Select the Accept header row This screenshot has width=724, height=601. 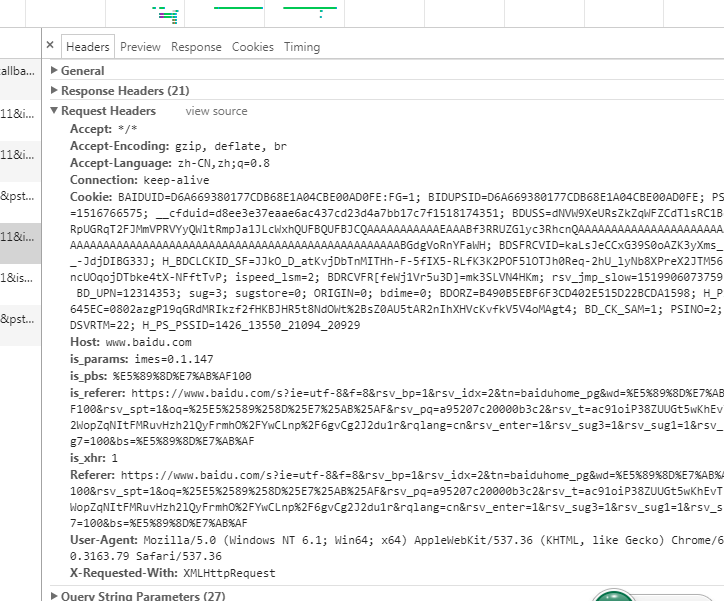[103, 129]
